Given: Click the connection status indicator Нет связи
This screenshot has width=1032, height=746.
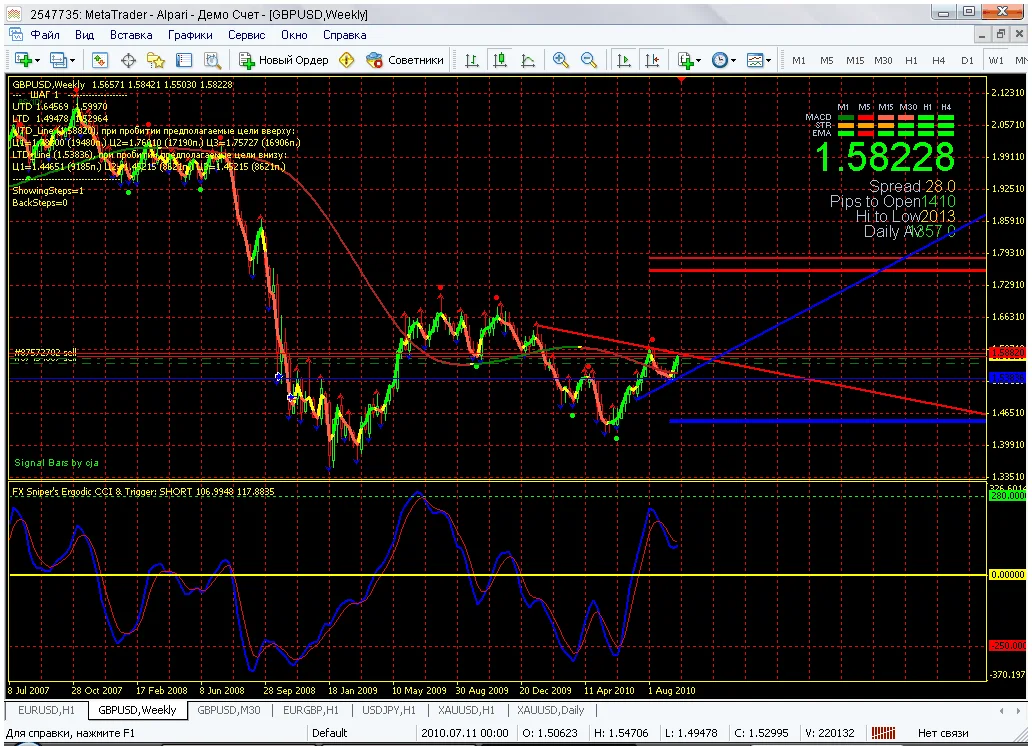Looking at the screenshot, I should 941,733.
